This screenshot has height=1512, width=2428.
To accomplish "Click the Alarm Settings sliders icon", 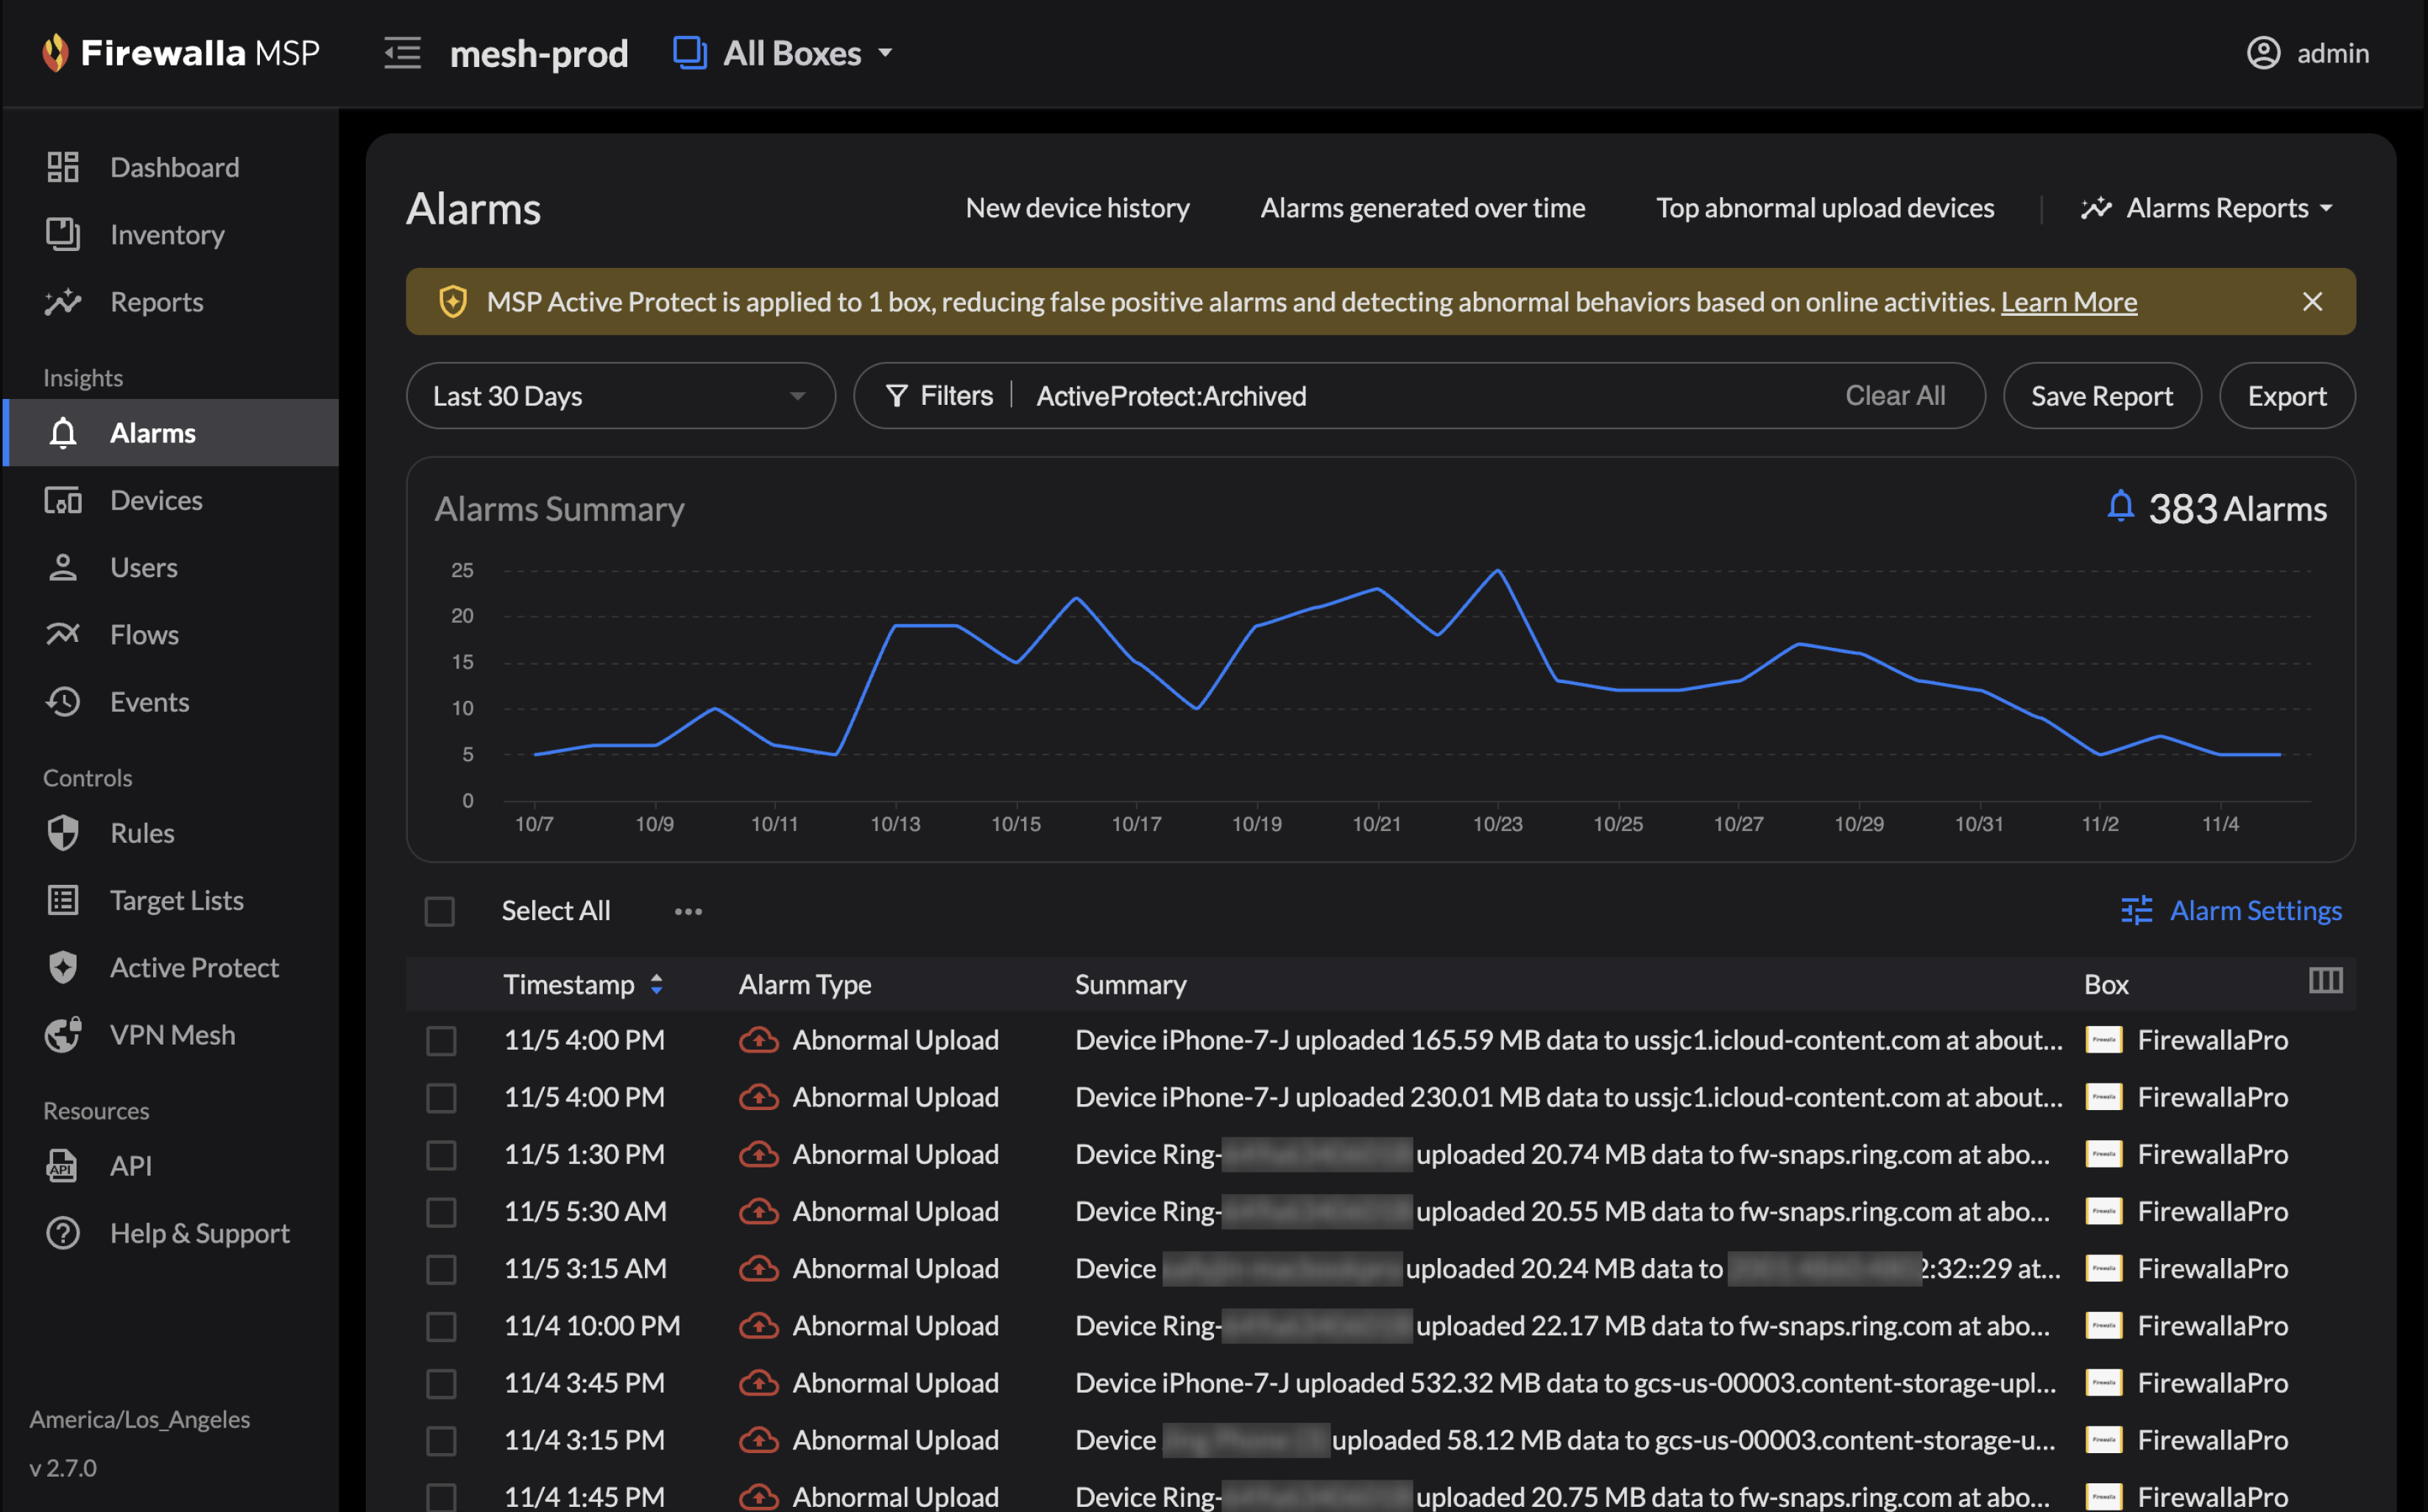I will point(2136,910).
